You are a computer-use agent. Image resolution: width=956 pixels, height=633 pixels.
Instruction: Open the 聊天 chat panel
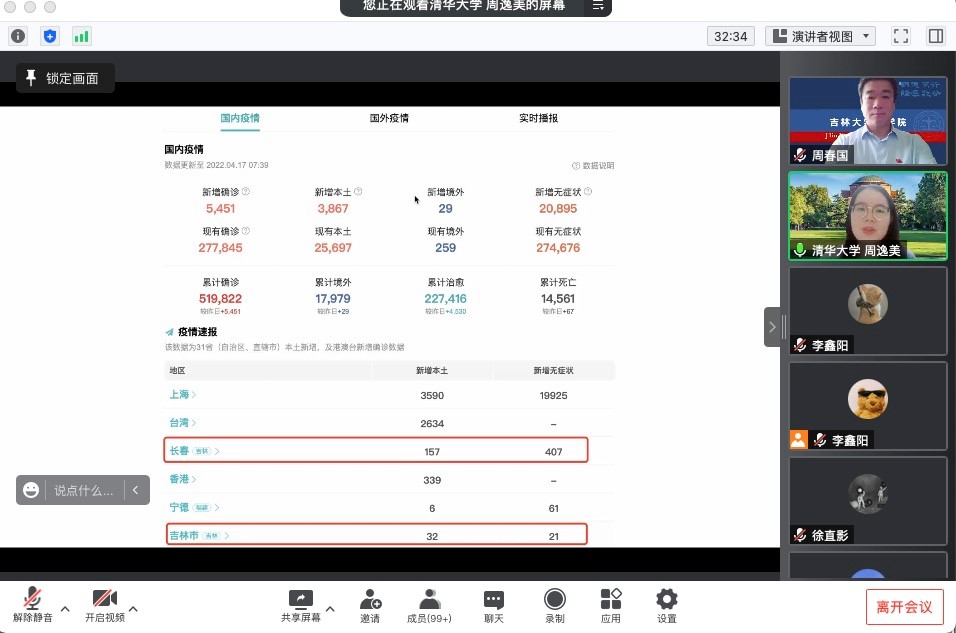[494, 606]
